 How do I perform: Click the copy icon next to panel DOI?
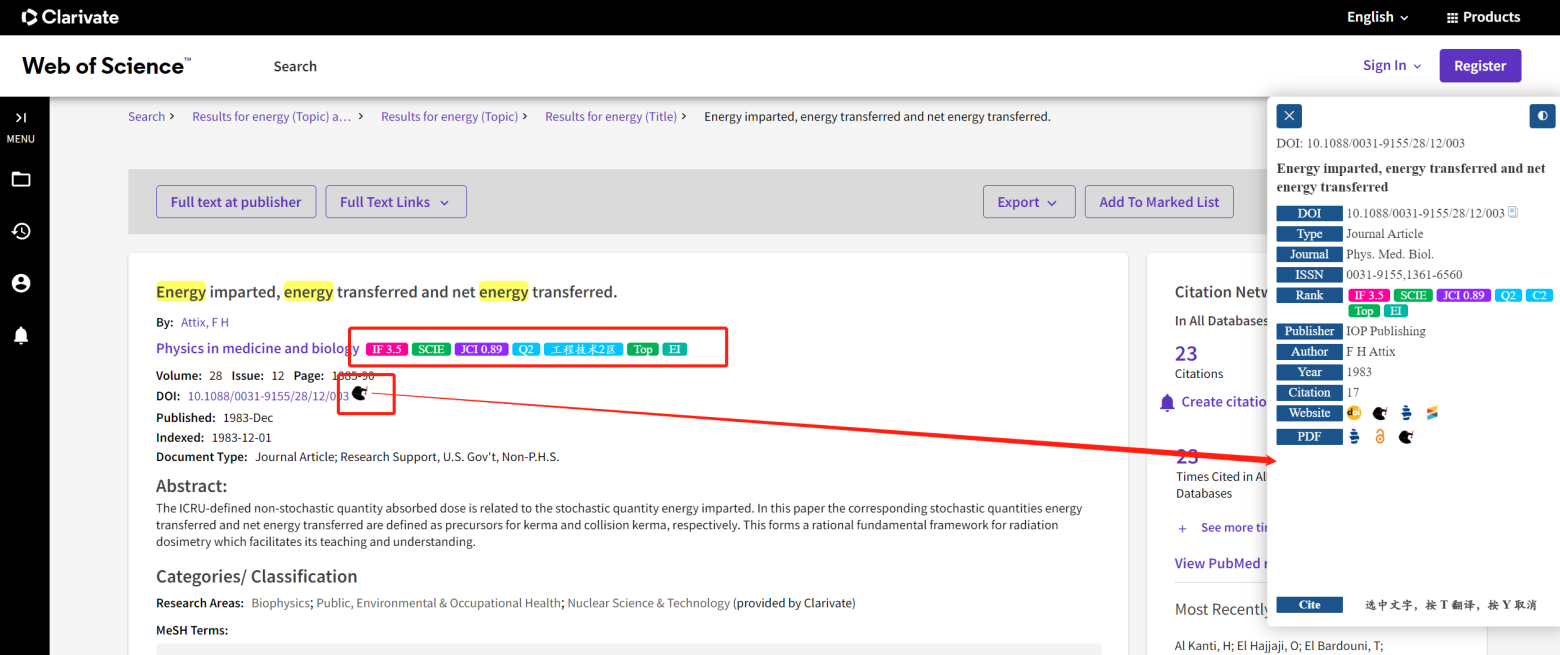point(1513,212)
